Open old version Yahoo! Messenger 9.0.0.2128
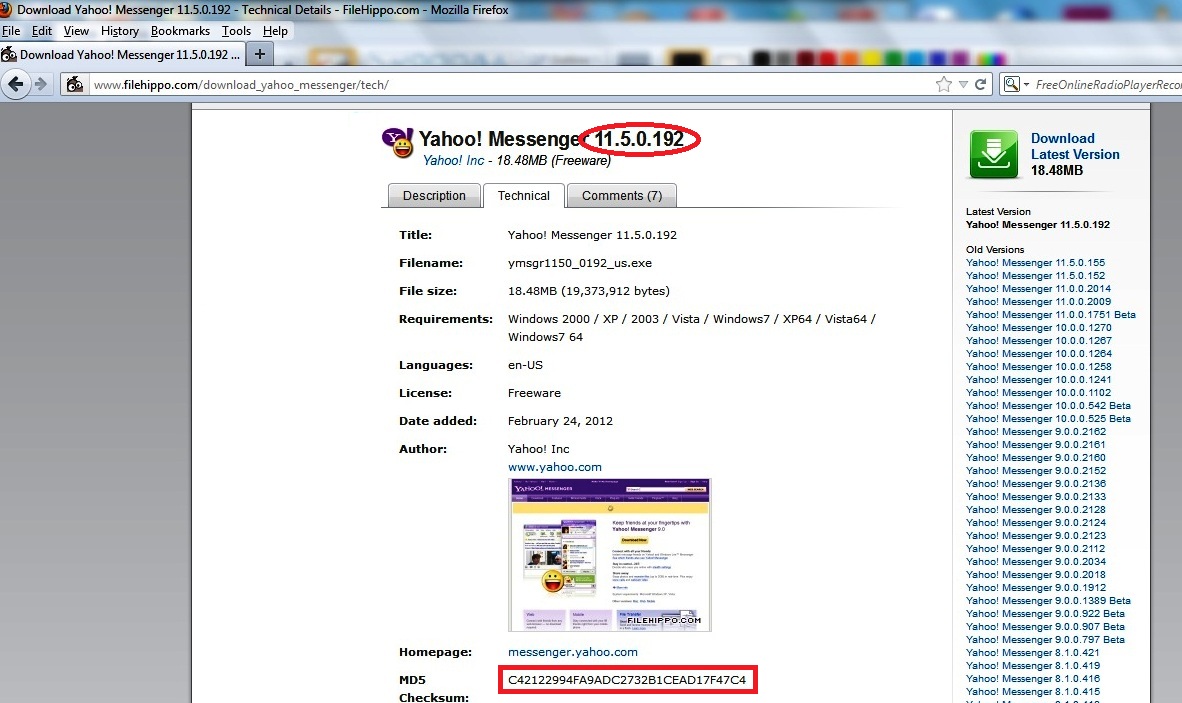 [x=1036, y=509]
